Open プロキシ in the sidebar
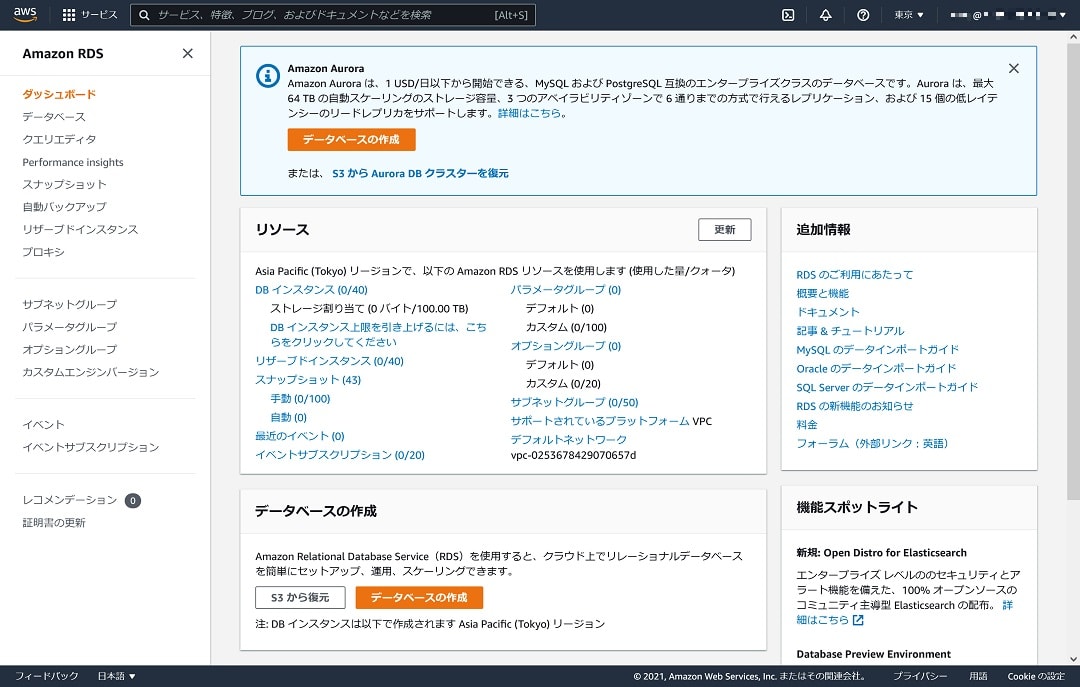Viewport: 1080px width, 687px height. point(43,252)
